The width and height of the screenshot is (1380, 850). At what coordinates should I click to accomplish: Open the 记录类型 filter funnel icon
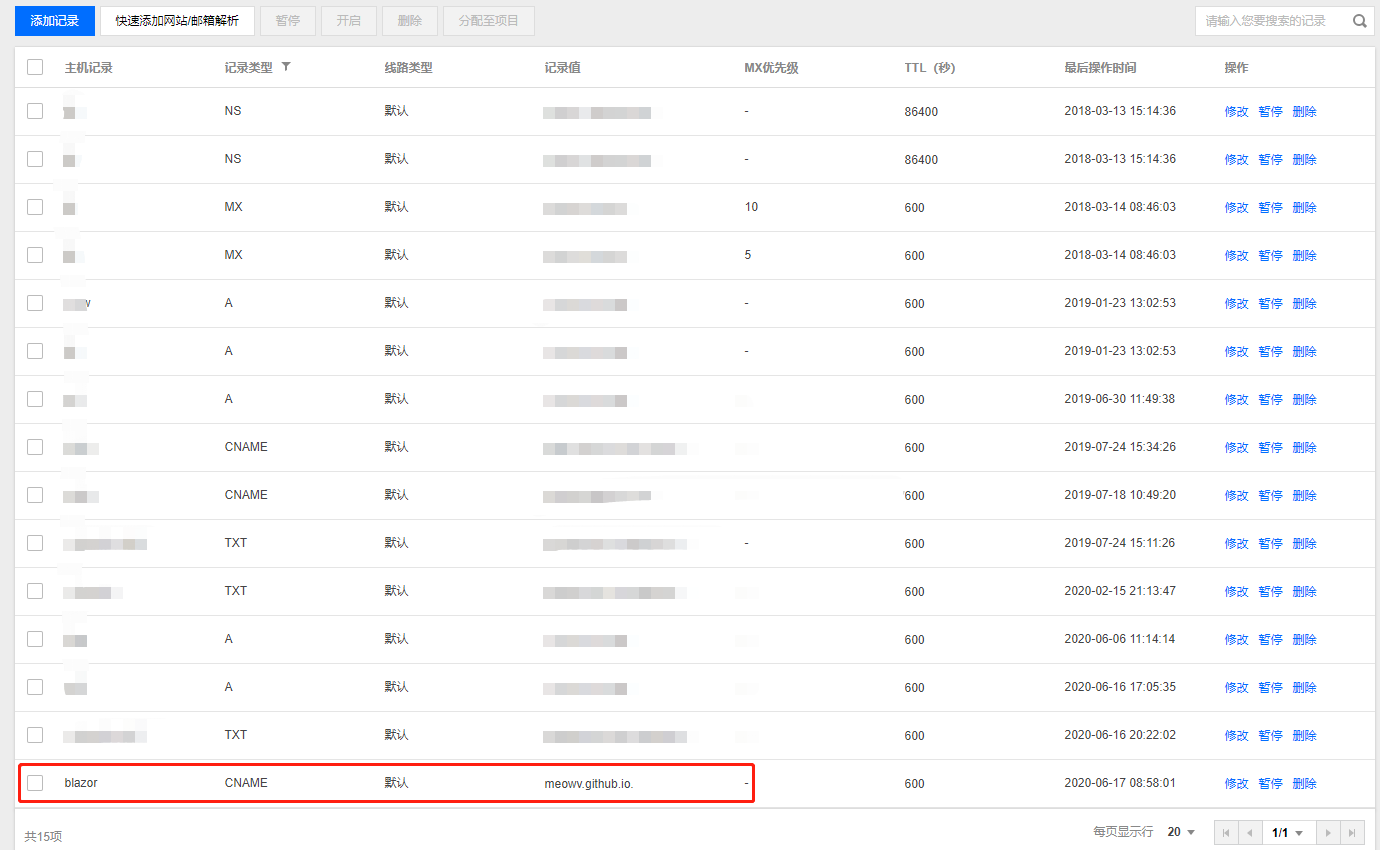click(x=286, y=67)
